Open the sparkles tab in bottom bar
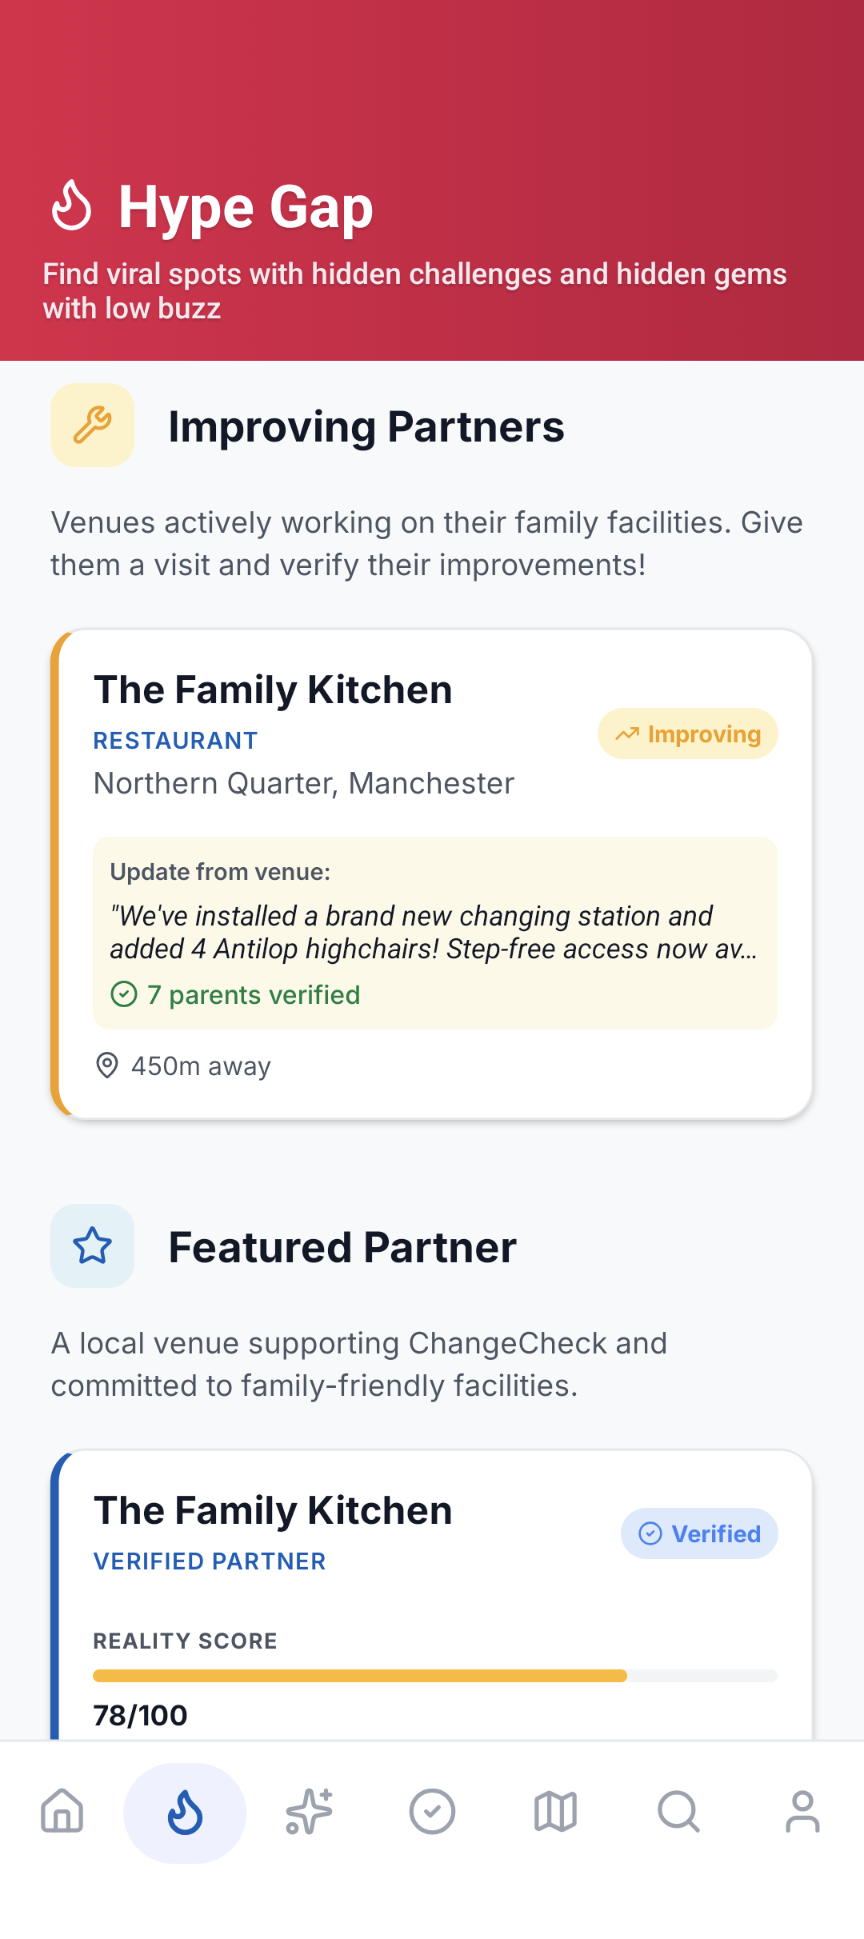 point(309,1811)
